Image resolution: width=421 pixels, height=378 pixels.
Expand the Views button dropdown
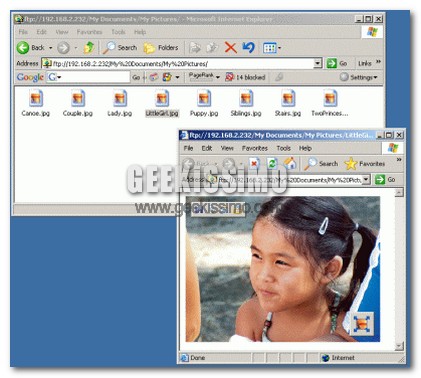pyautogui.click(x=279, y=48)
